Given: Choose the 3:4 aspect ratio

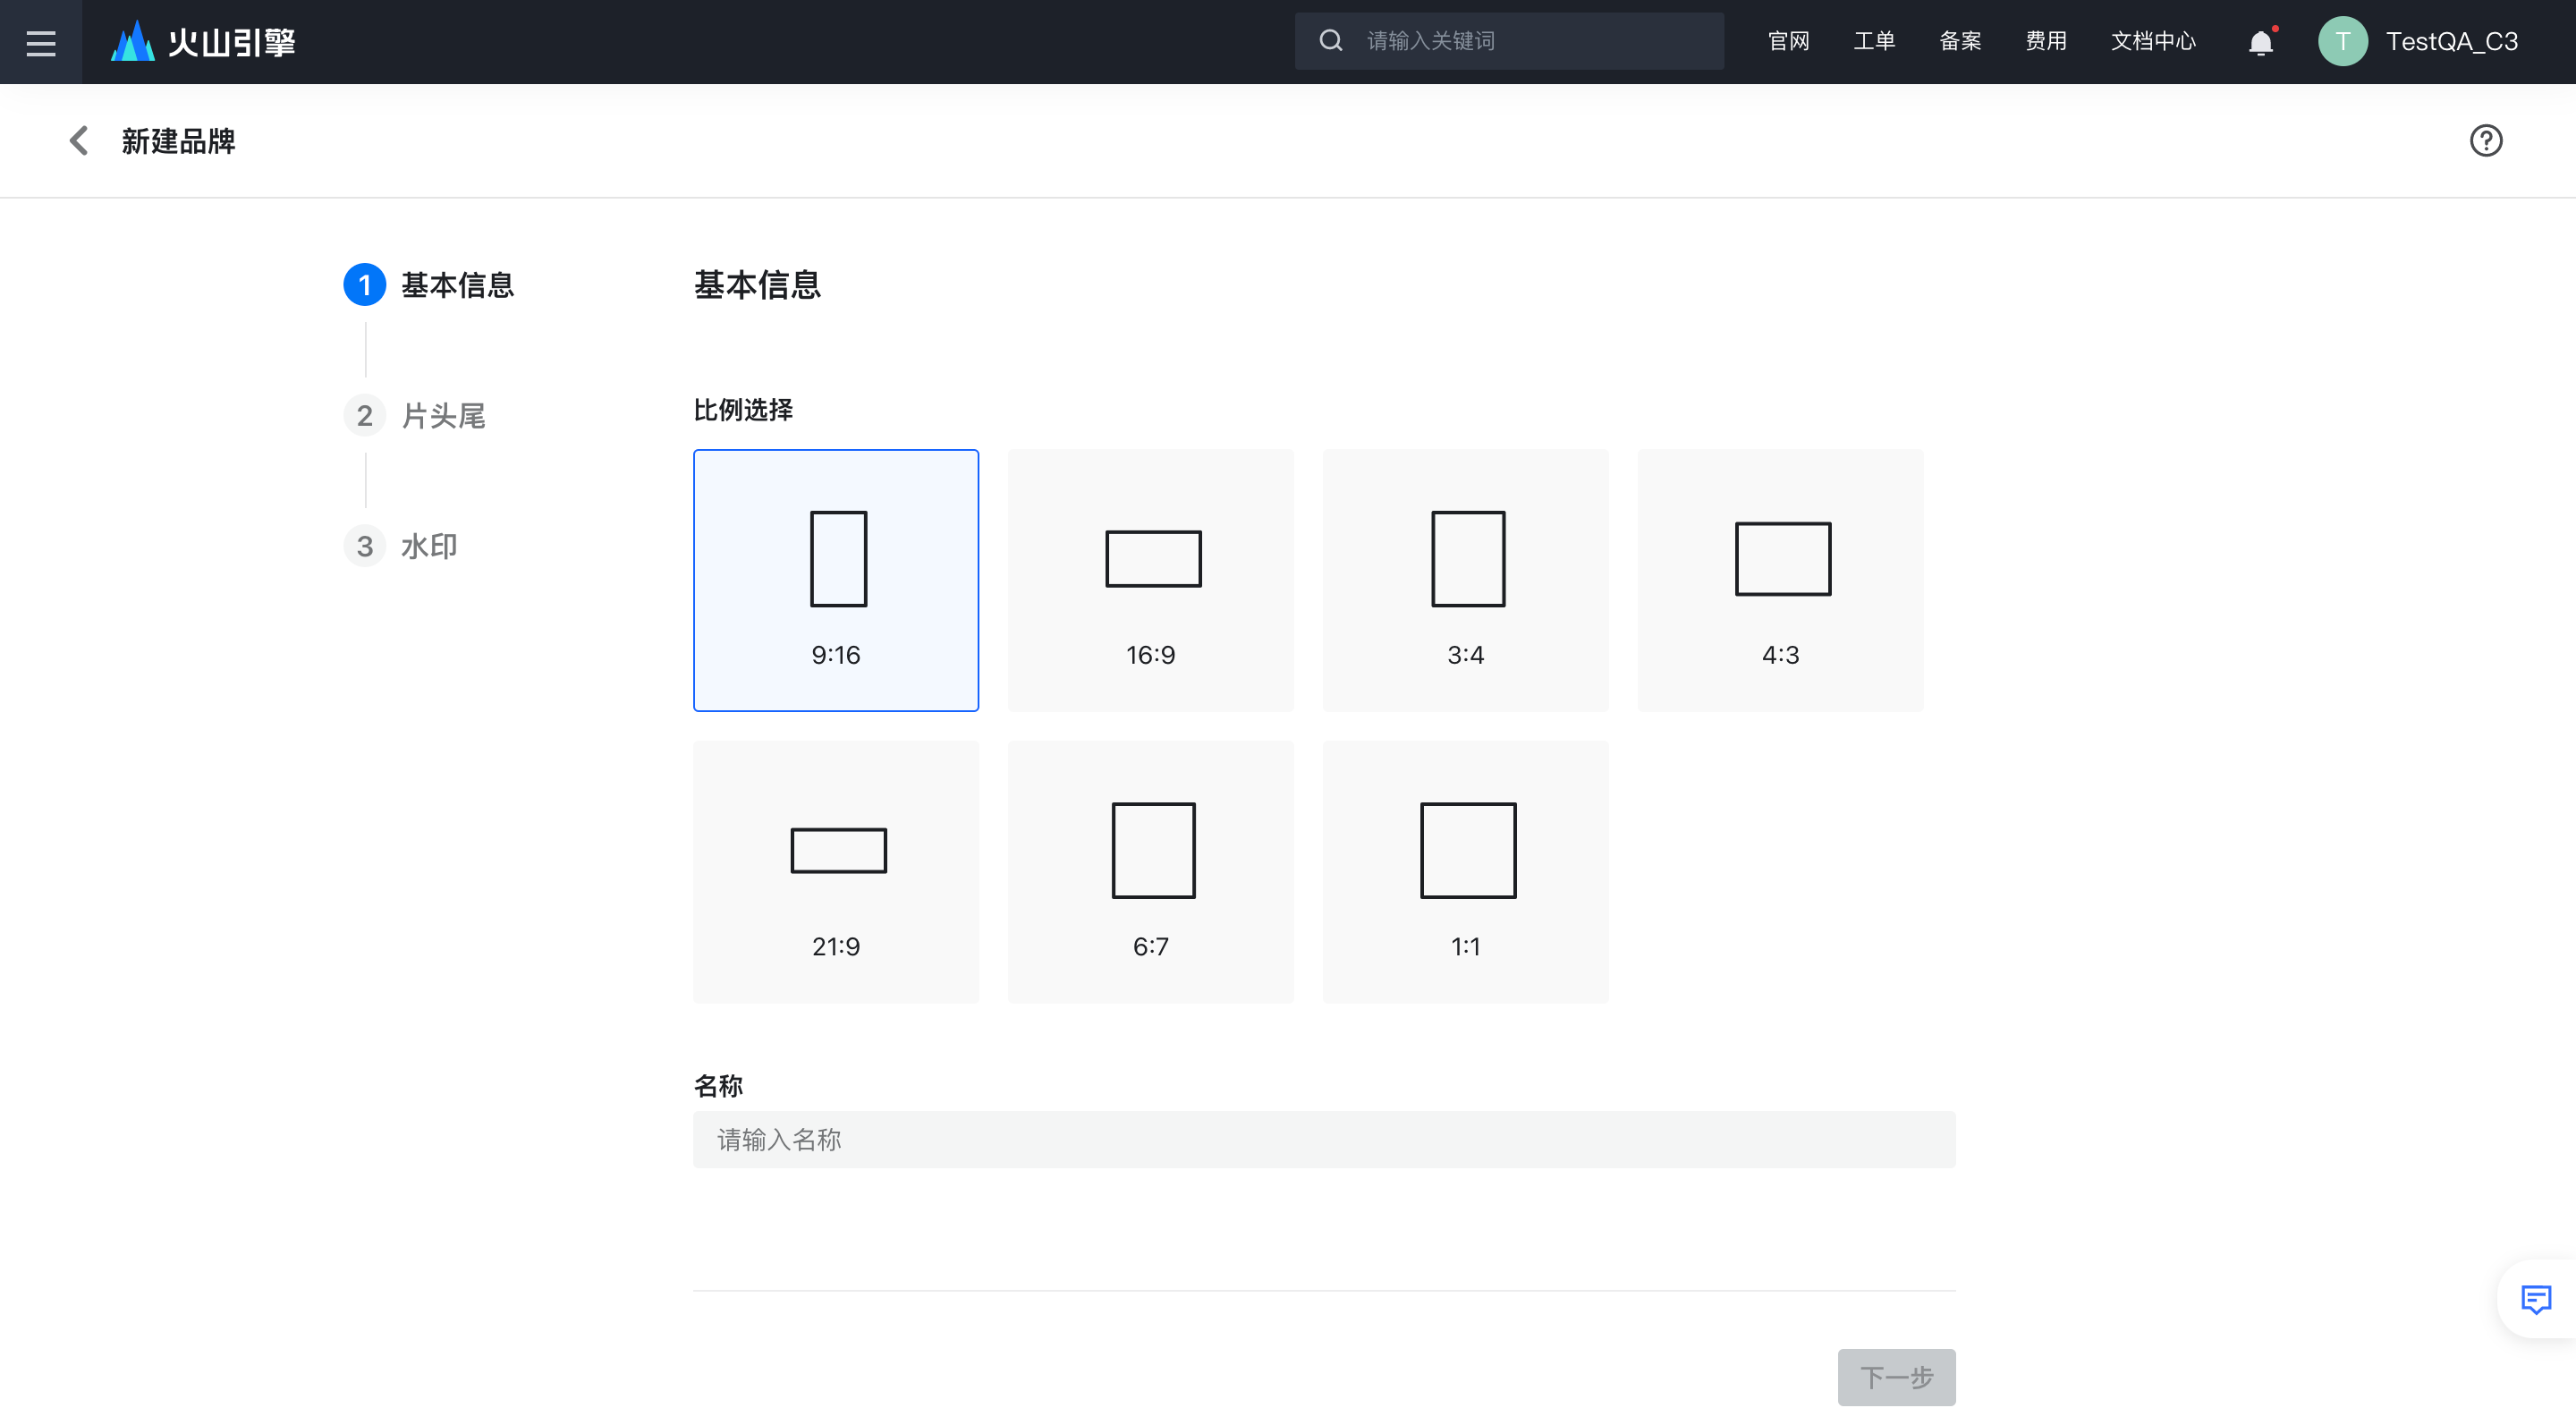Looking at the screenshot, I should (x=1465, y=580).
